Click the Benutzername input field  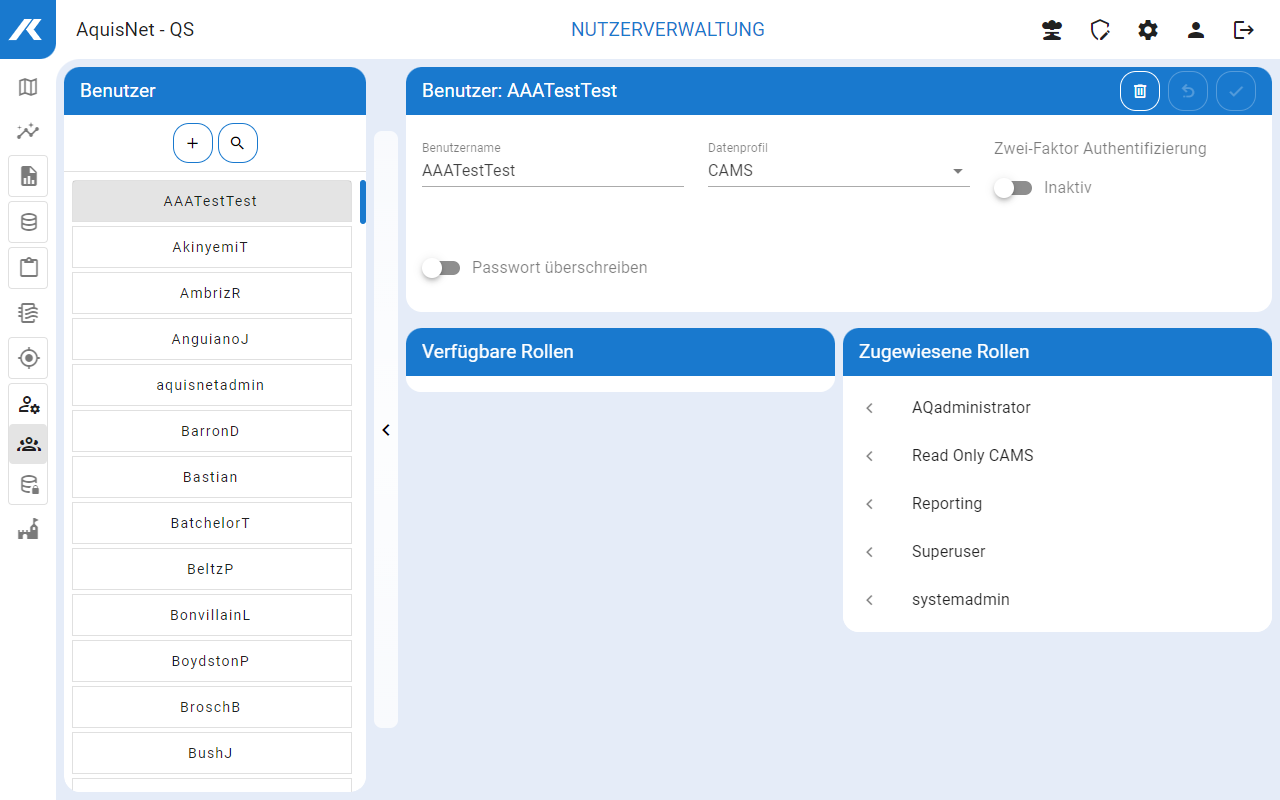[x=552, y=171]
